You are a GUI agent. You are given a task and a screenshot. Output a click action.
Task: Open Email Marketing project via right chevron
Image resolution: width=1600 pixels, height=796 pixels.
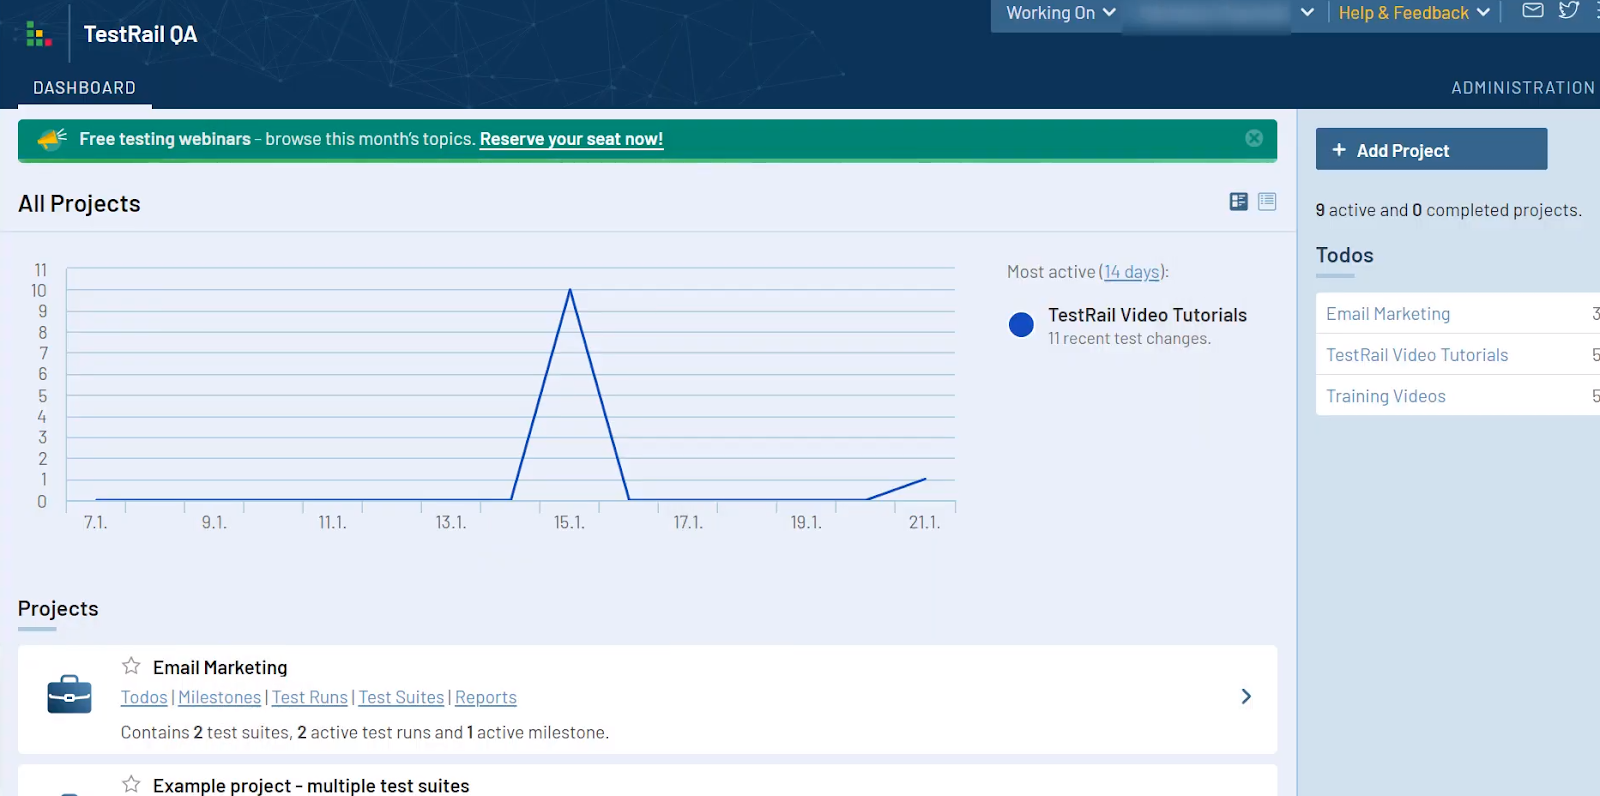1246,696
